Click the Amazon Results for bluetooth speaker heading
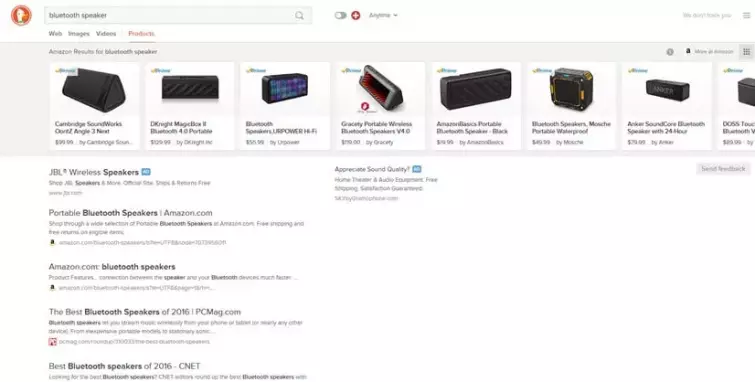This screenshot has width=755, height=382. 103,52
